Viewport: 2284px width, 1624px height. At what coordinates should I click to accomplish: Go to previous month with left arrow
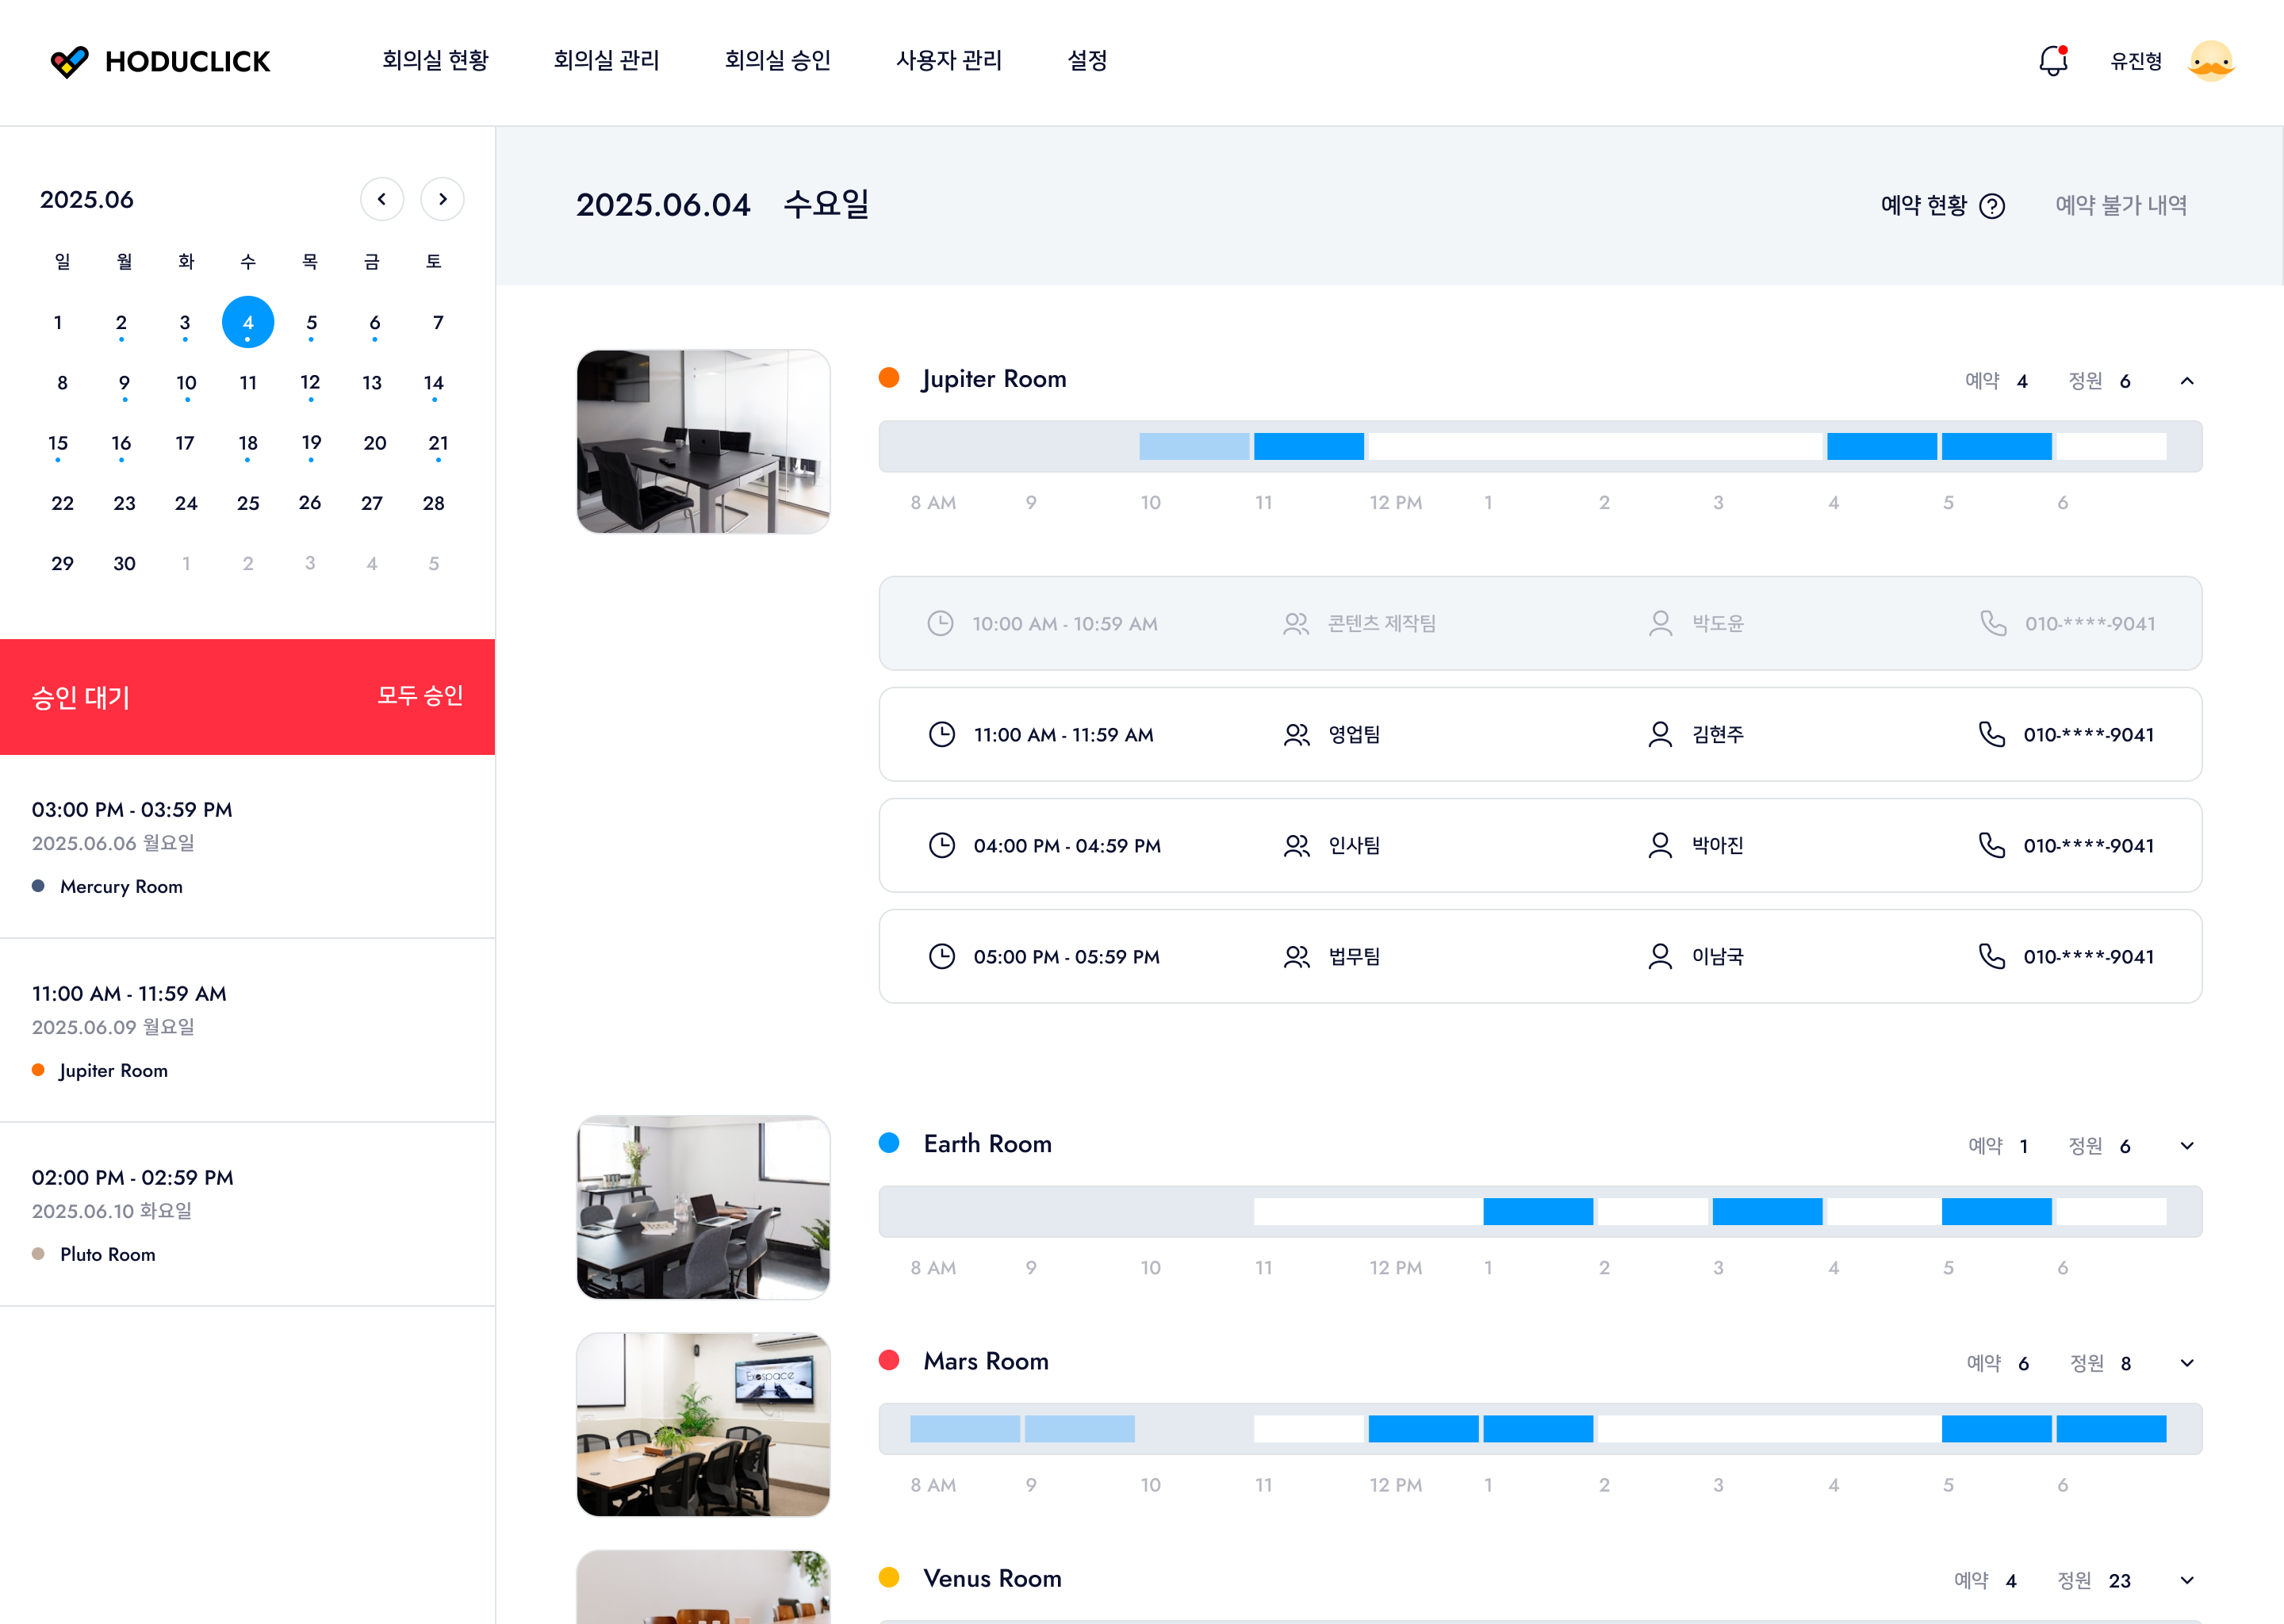coord(382,199)
